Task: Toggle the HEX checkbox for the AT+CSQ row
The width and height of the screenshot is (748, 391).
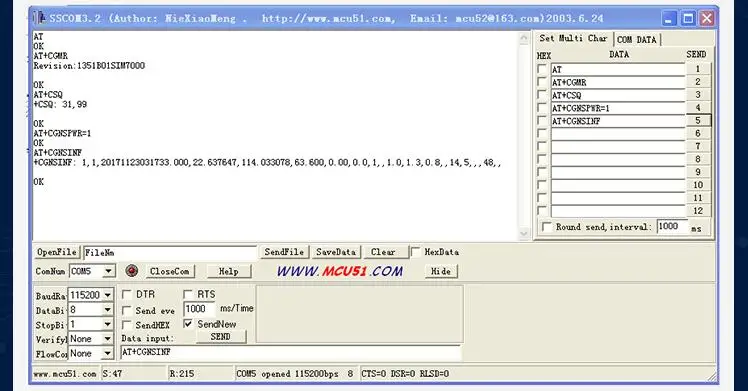Action: tap(542, 94)
